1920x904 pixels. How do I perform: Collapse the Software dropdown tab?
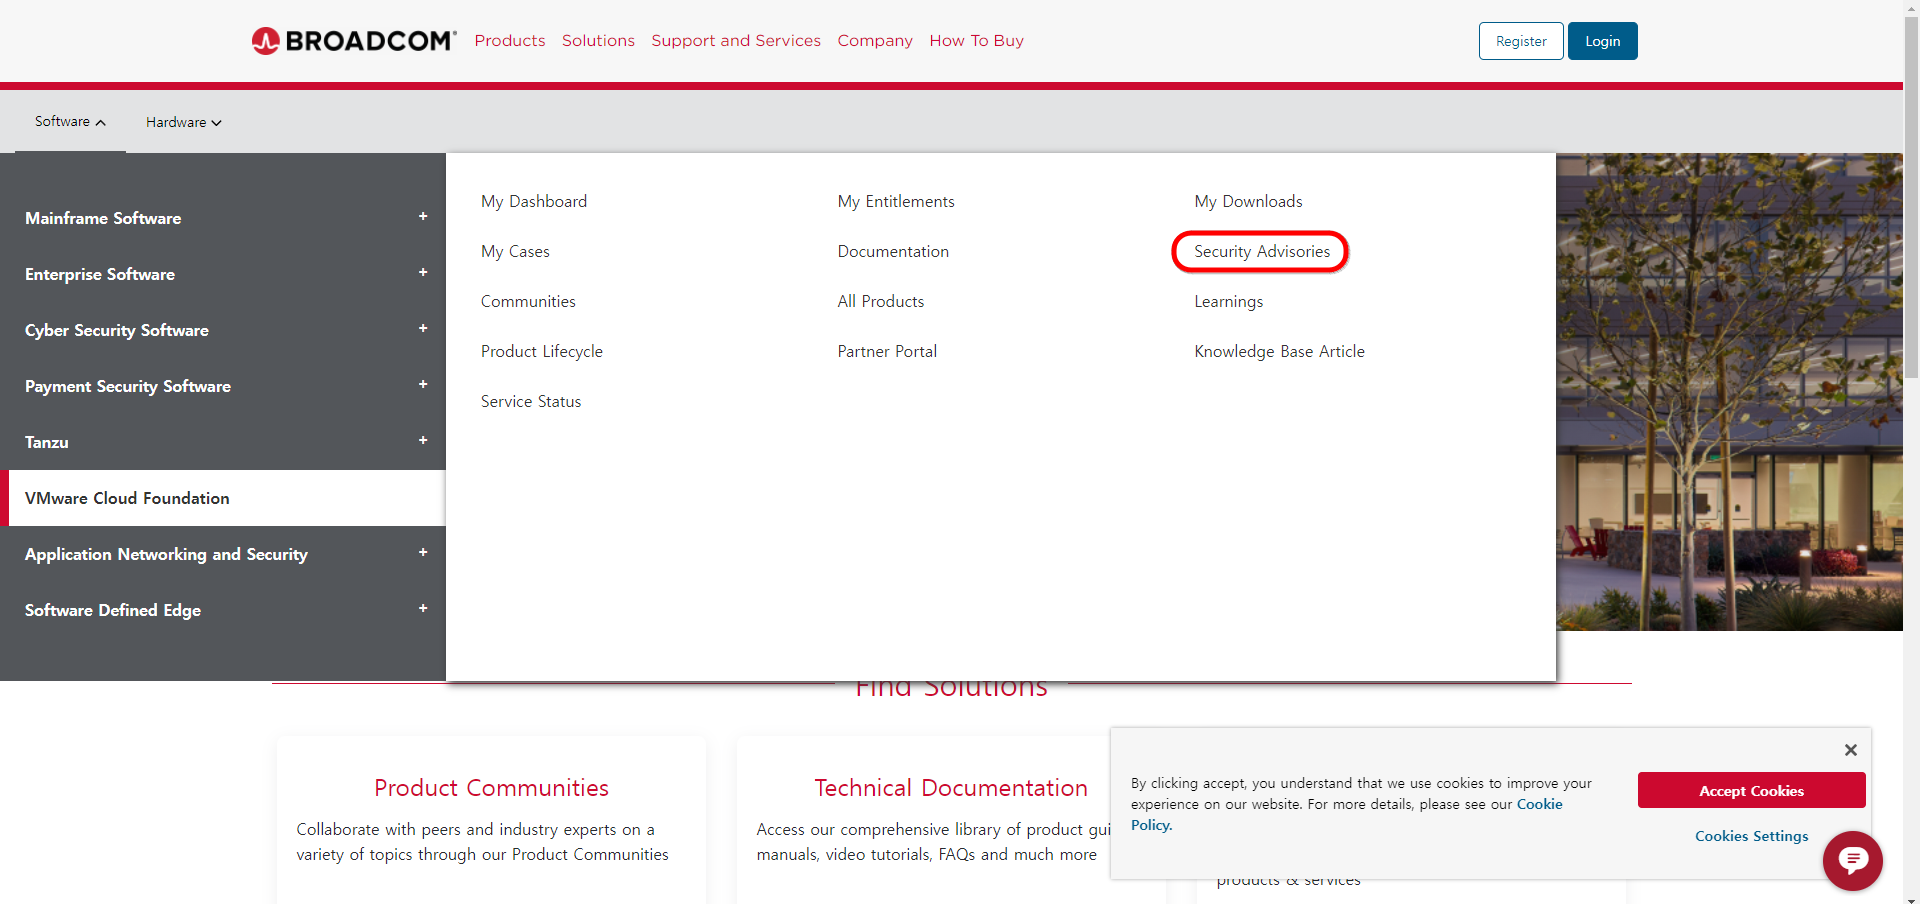(70, 122)
